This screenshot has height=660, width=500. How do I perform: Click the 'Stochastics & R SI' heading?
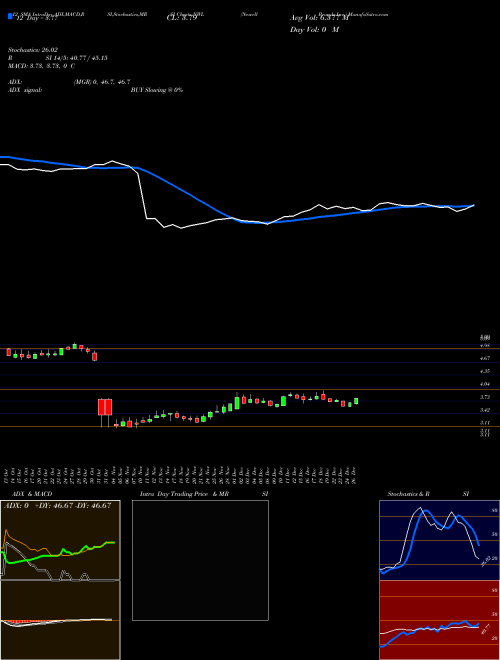(428, 494)
